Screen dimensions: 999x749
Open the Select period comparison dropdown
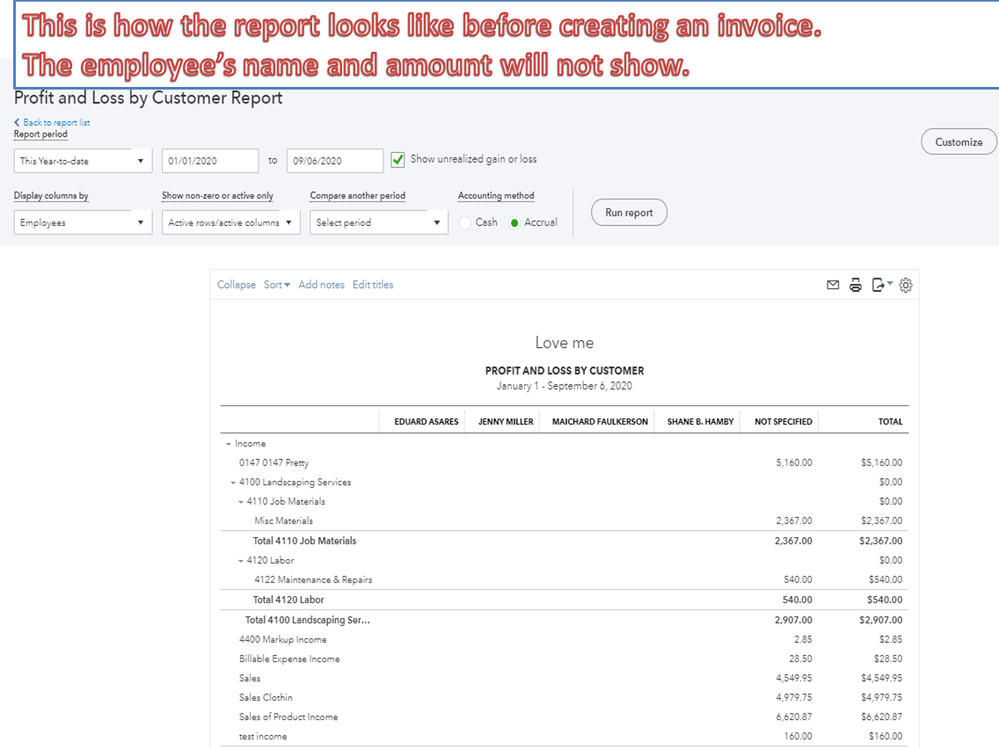tap(378, 222)
